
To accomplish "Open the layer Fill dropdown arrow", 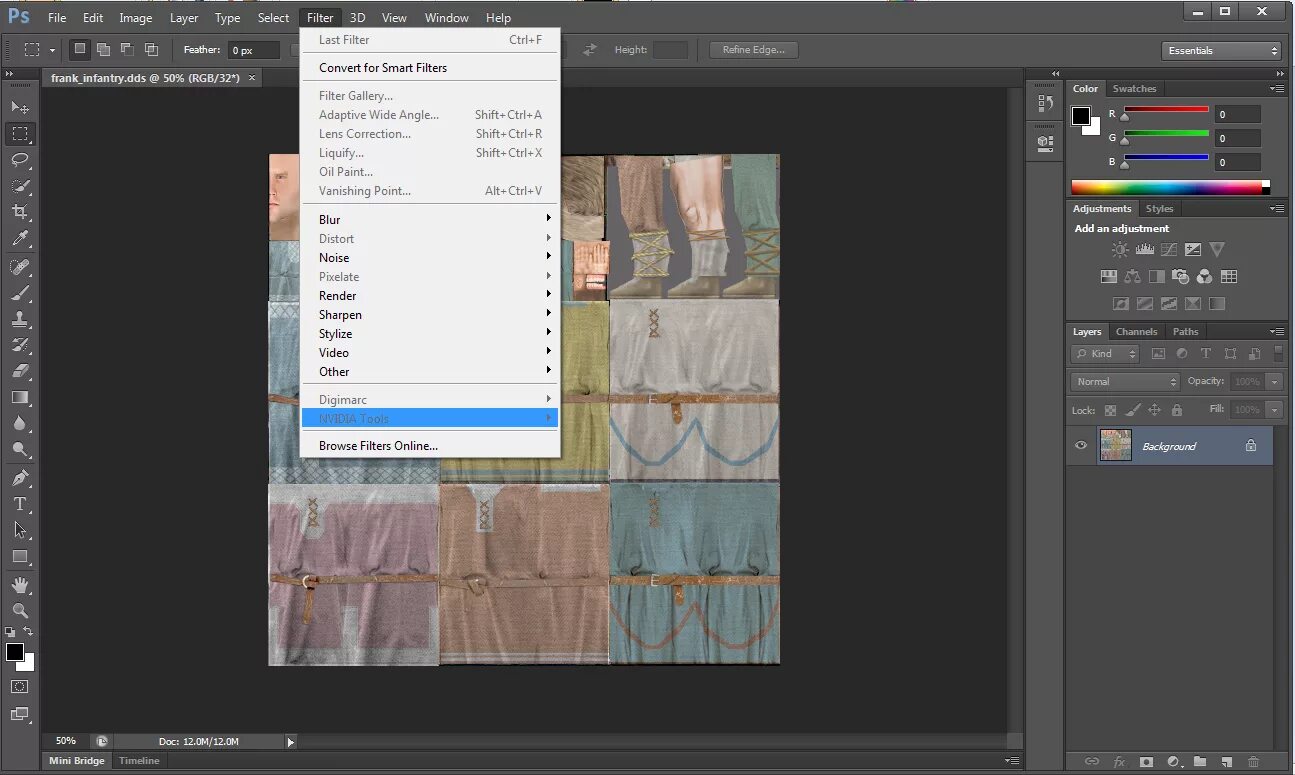I will point(1274,409).
